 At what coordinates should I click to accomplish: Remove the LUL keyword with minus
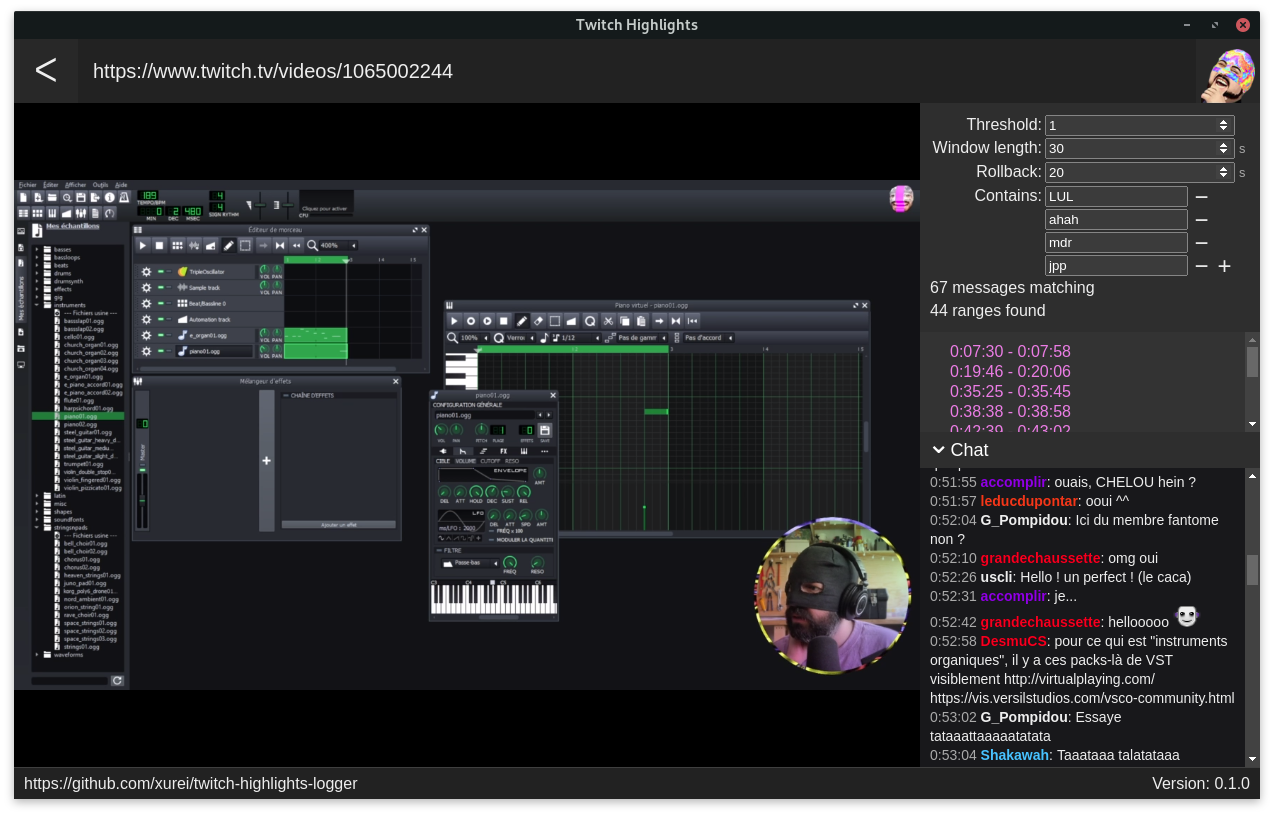pyautogui.click(x=1201, y=197)
